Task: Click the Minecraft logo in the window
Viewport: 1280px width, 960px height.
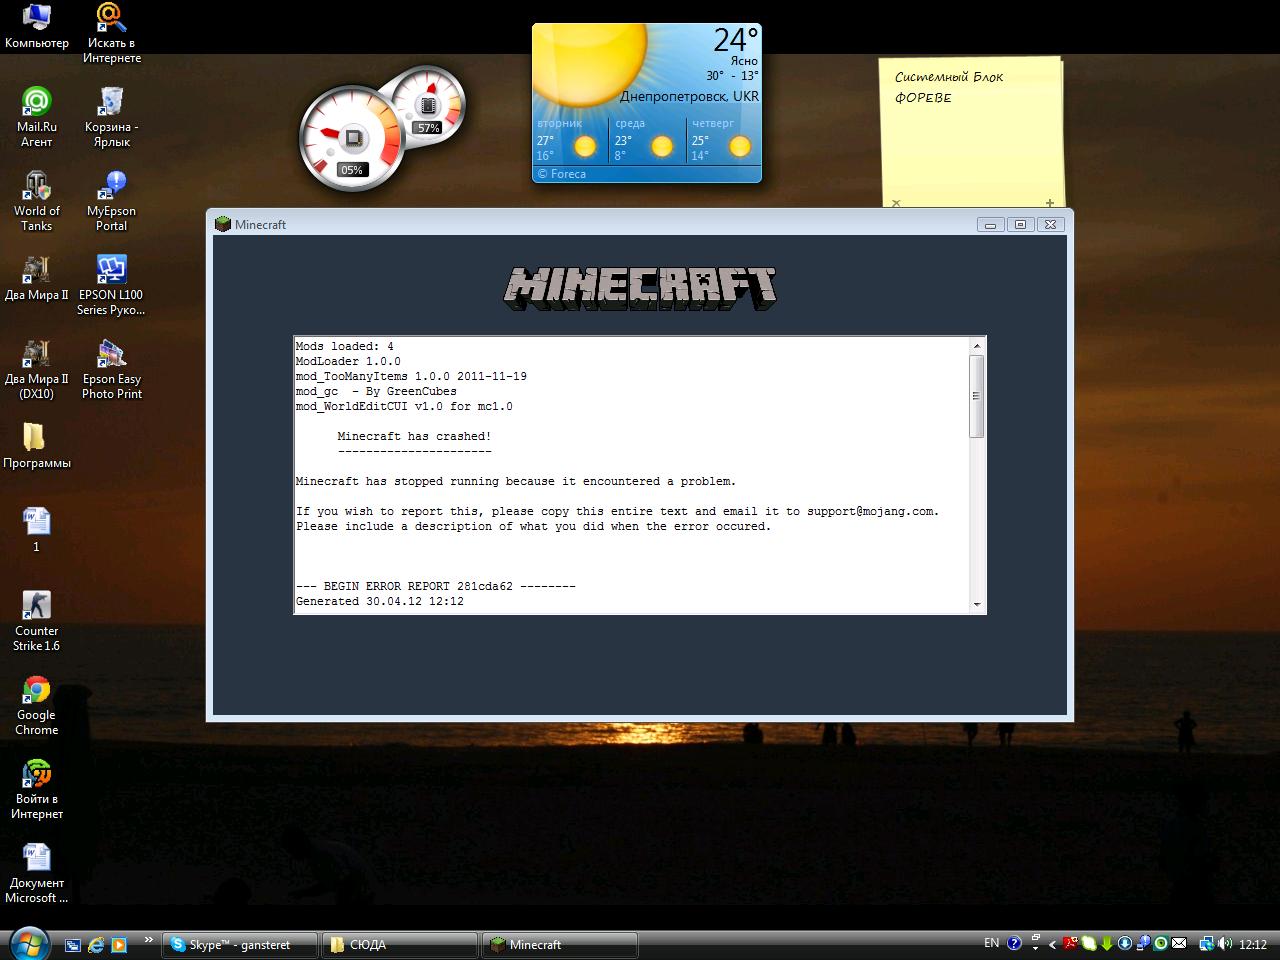Action: (x=640, y=288)
